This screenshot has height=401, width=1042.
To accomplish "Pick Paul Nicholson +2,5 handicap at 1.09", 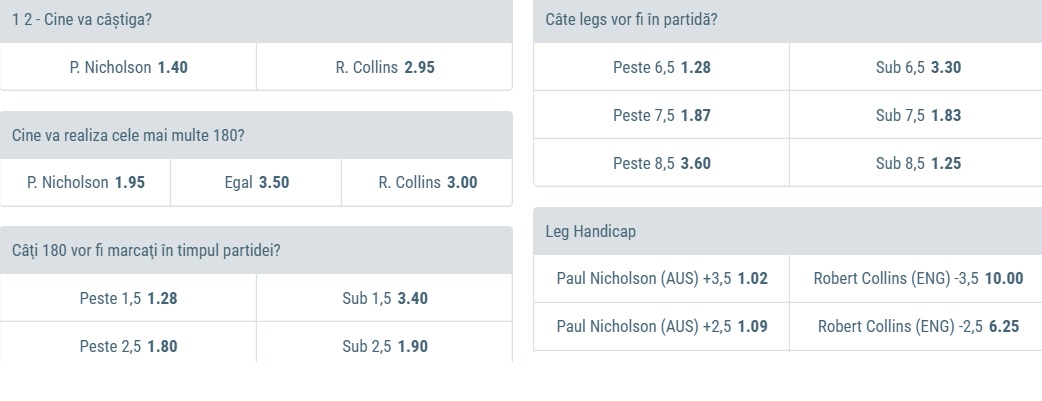I will tap(661, 326).
